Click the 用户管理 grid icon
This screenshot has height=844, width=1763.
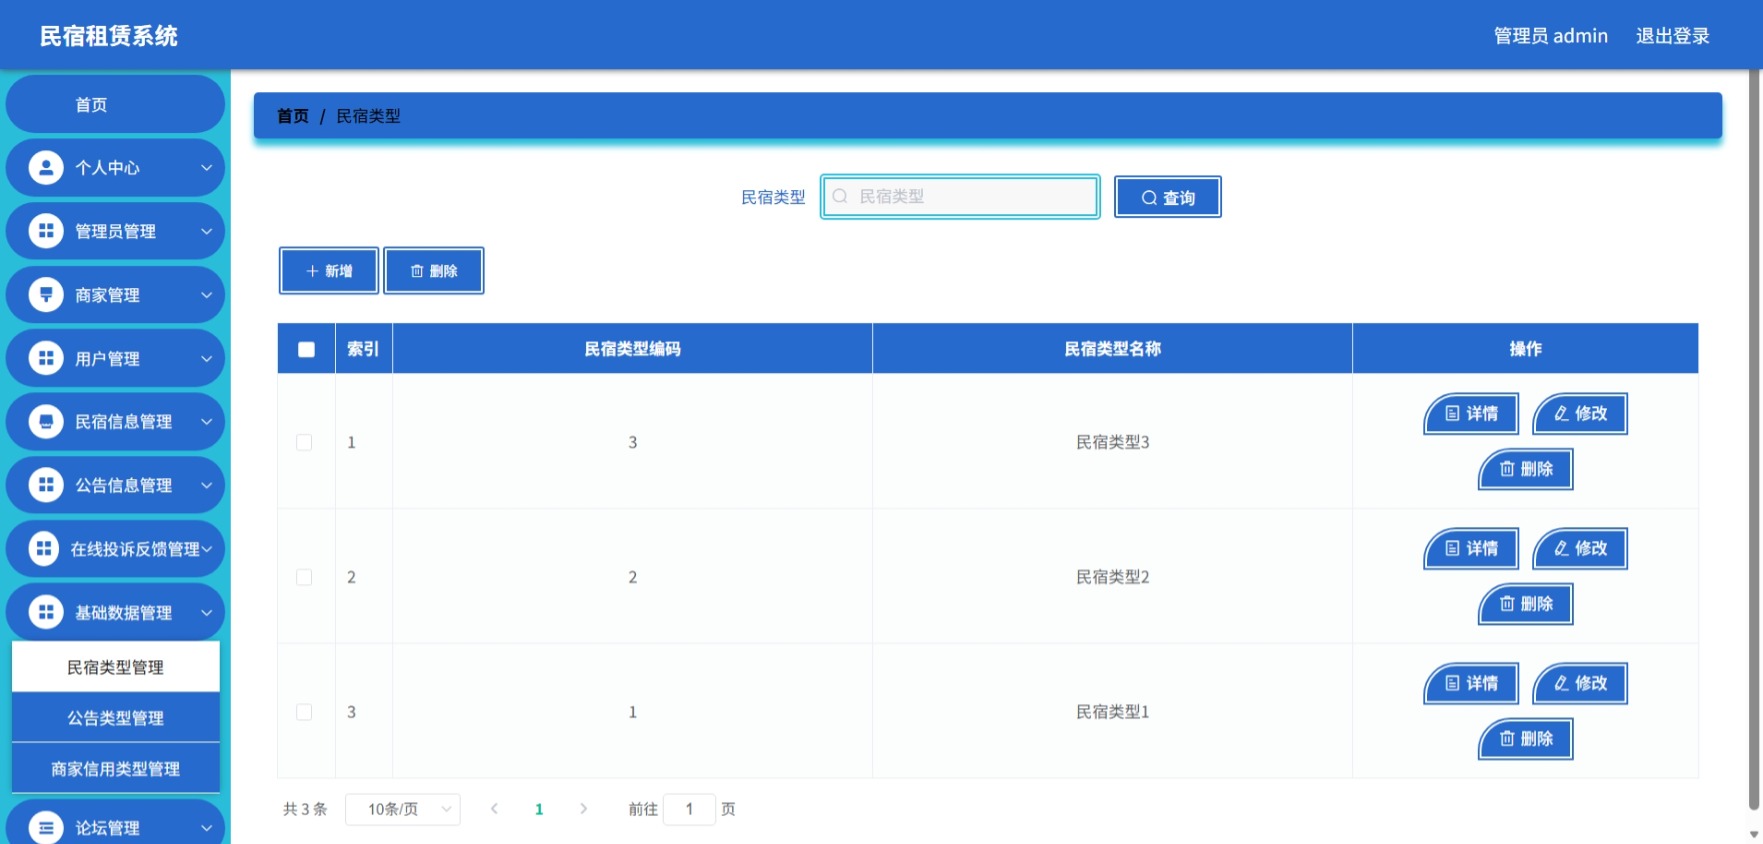pos(46,358)
